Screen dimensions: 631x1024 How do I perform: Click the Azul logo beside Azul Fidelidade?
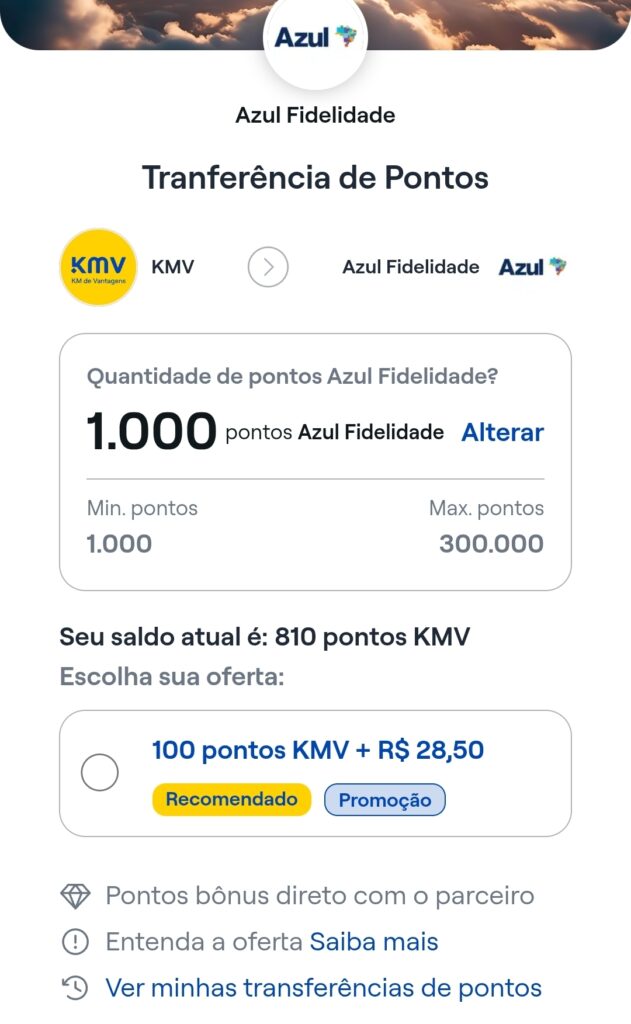[532, 267]
